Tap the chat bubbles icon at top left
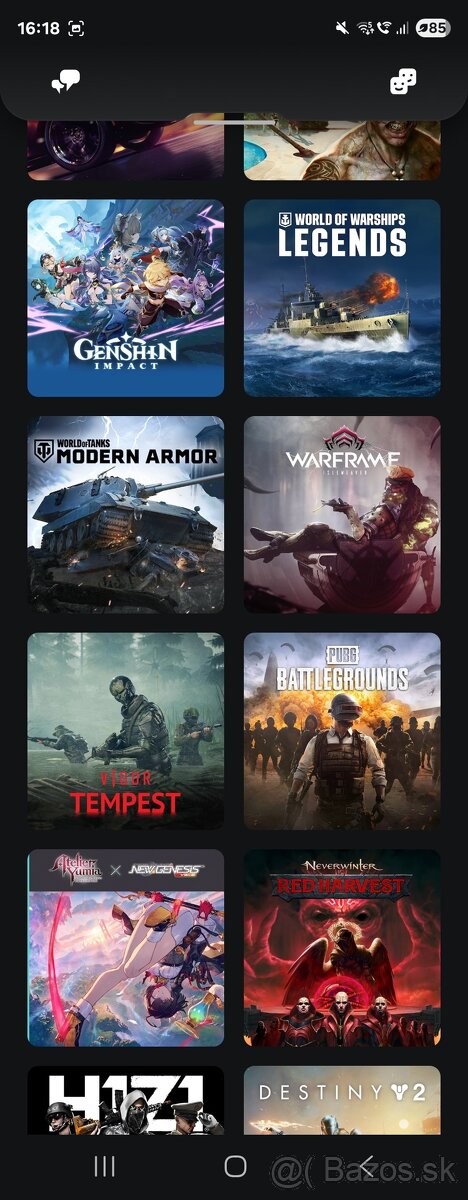 click(x=65, y=83)
